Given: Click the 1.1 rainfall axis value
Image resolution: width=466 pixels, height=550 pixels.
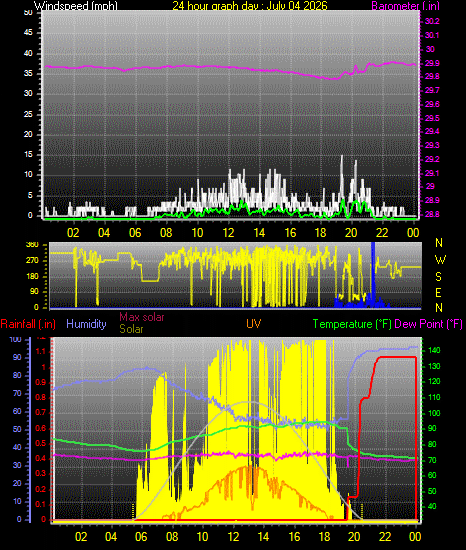Looking at the screenshot, I should tap(41, 351).
